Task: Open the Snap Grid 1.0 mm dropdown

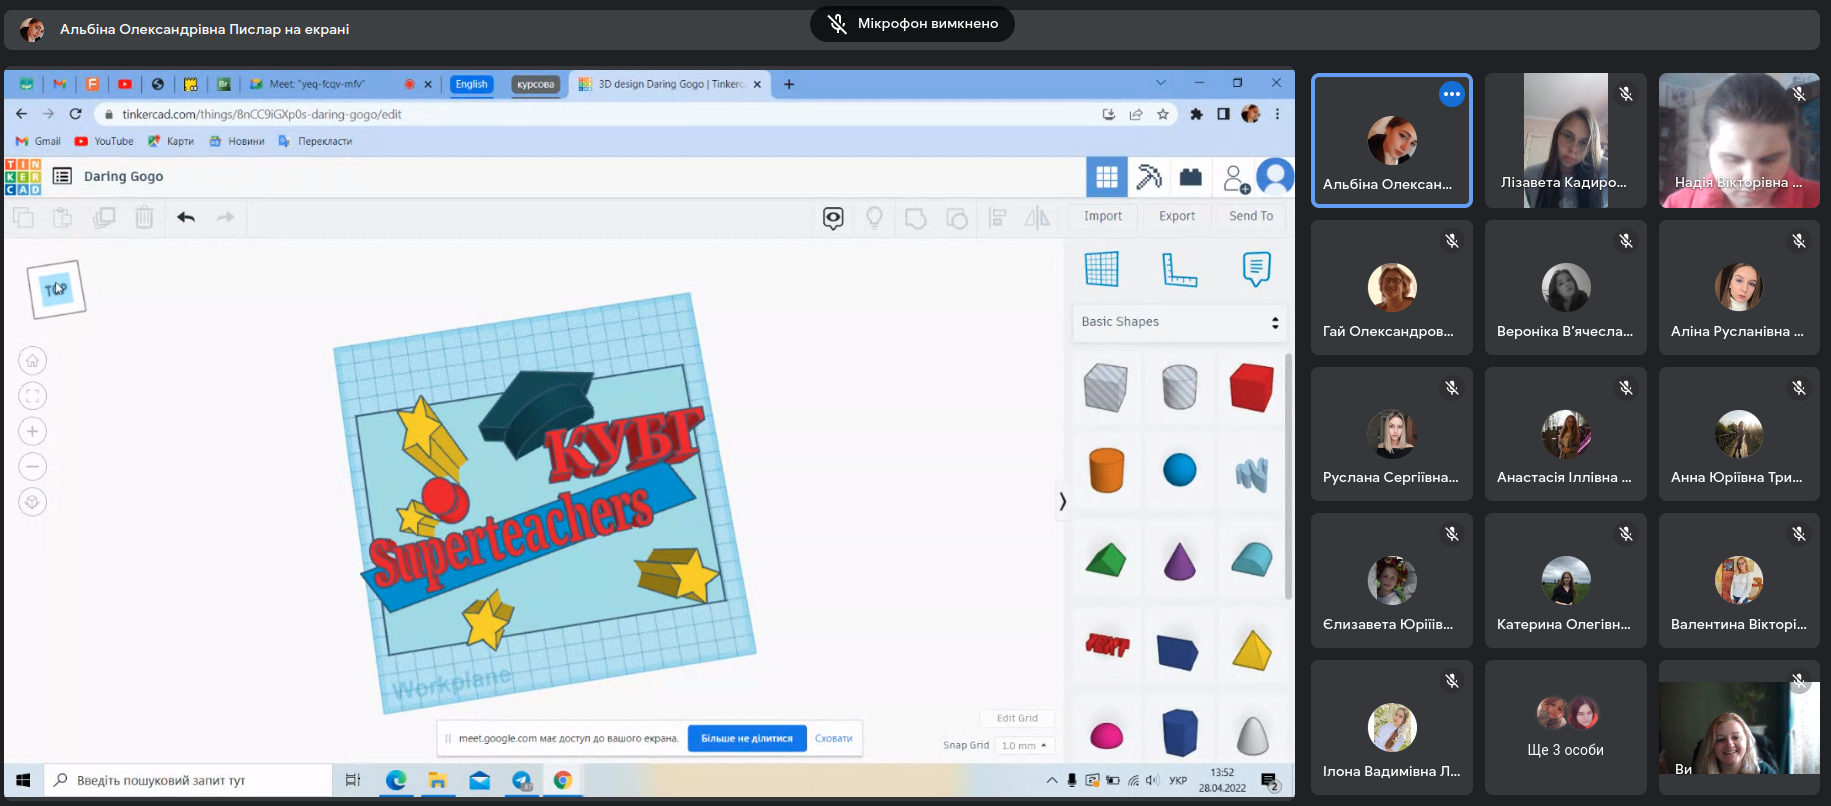Action: 1024,745
